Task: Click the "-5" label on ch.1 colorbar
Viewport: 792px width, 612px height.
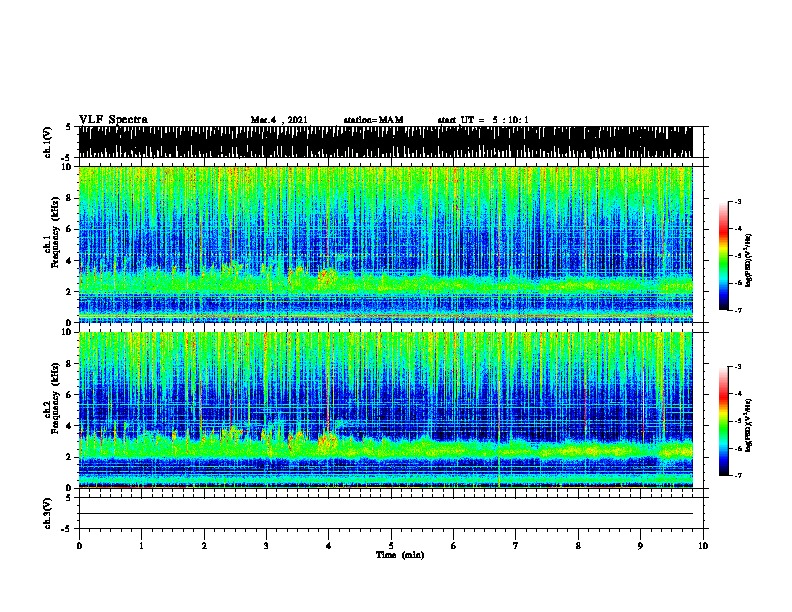Action: [x=737, y=256]
